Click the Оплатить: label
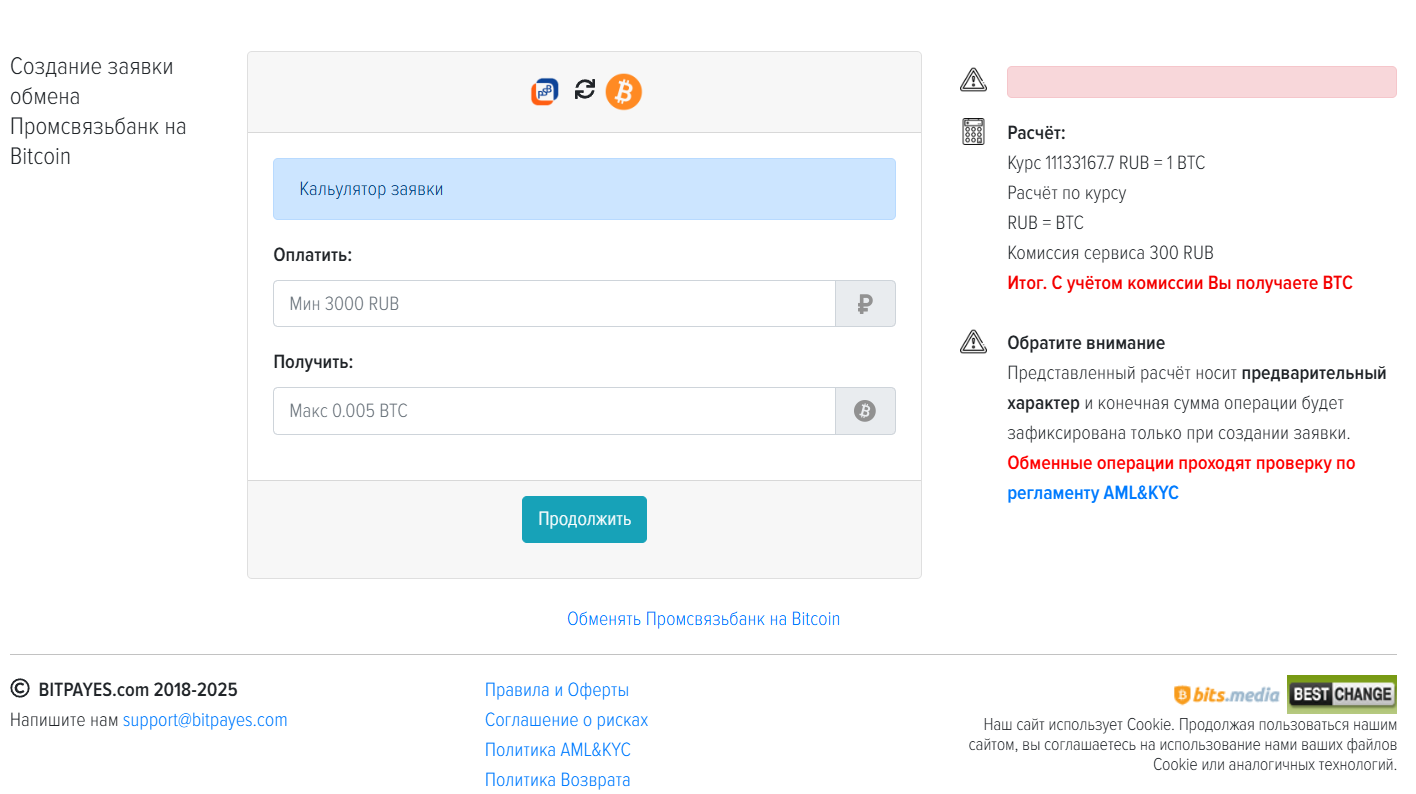1416x794 pixels. point(313,255)
